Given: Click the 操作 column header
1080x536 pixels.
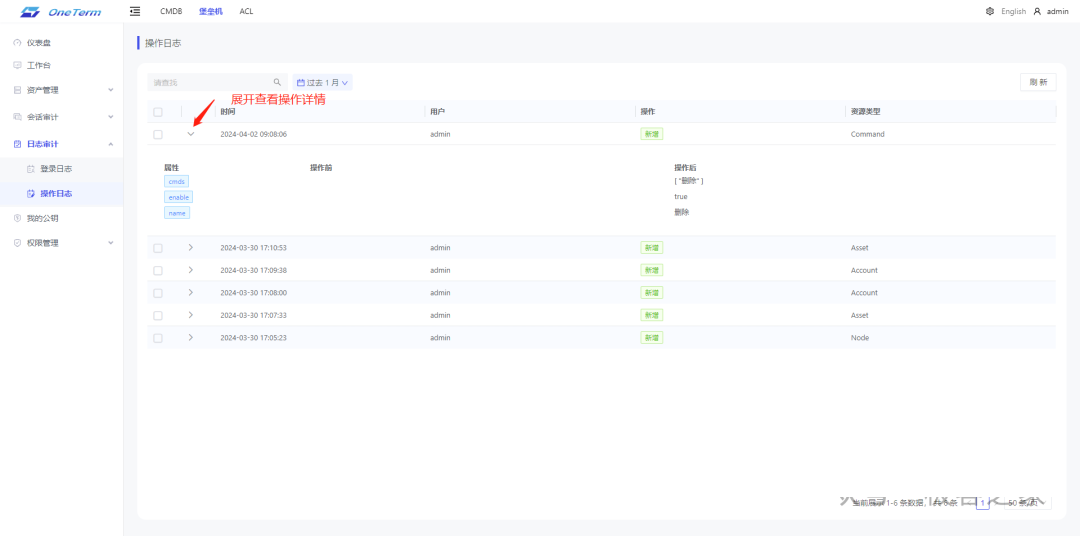Looking at the screenshot, I should tap(647, 112).
